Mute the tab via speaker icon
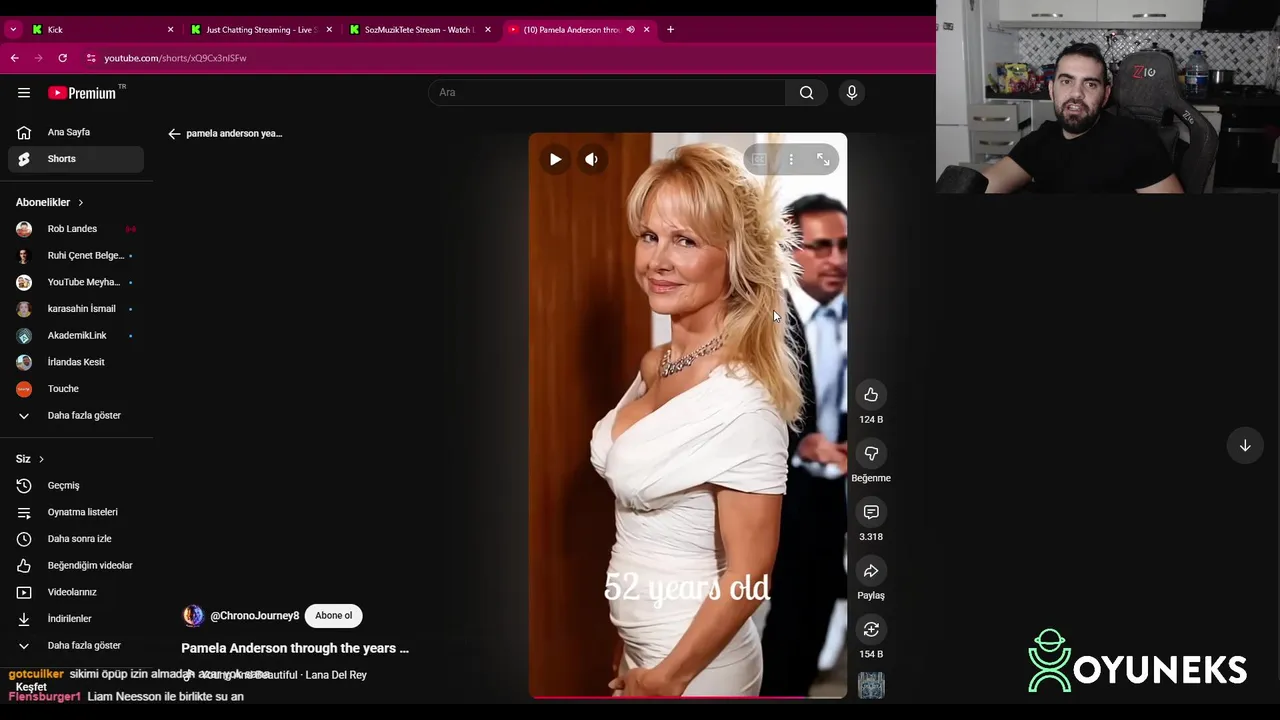This screenshot has height=720, width=1280. point(630,30)
